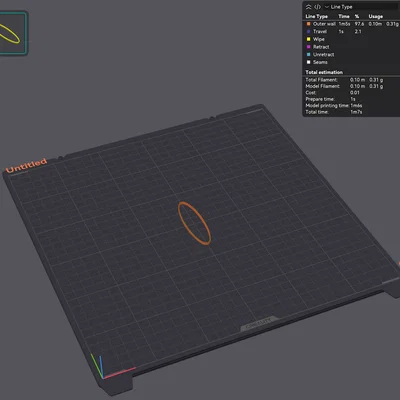Toggle the yellow Wipe color swatch
The image size is (400, 400).
(308, 39)
